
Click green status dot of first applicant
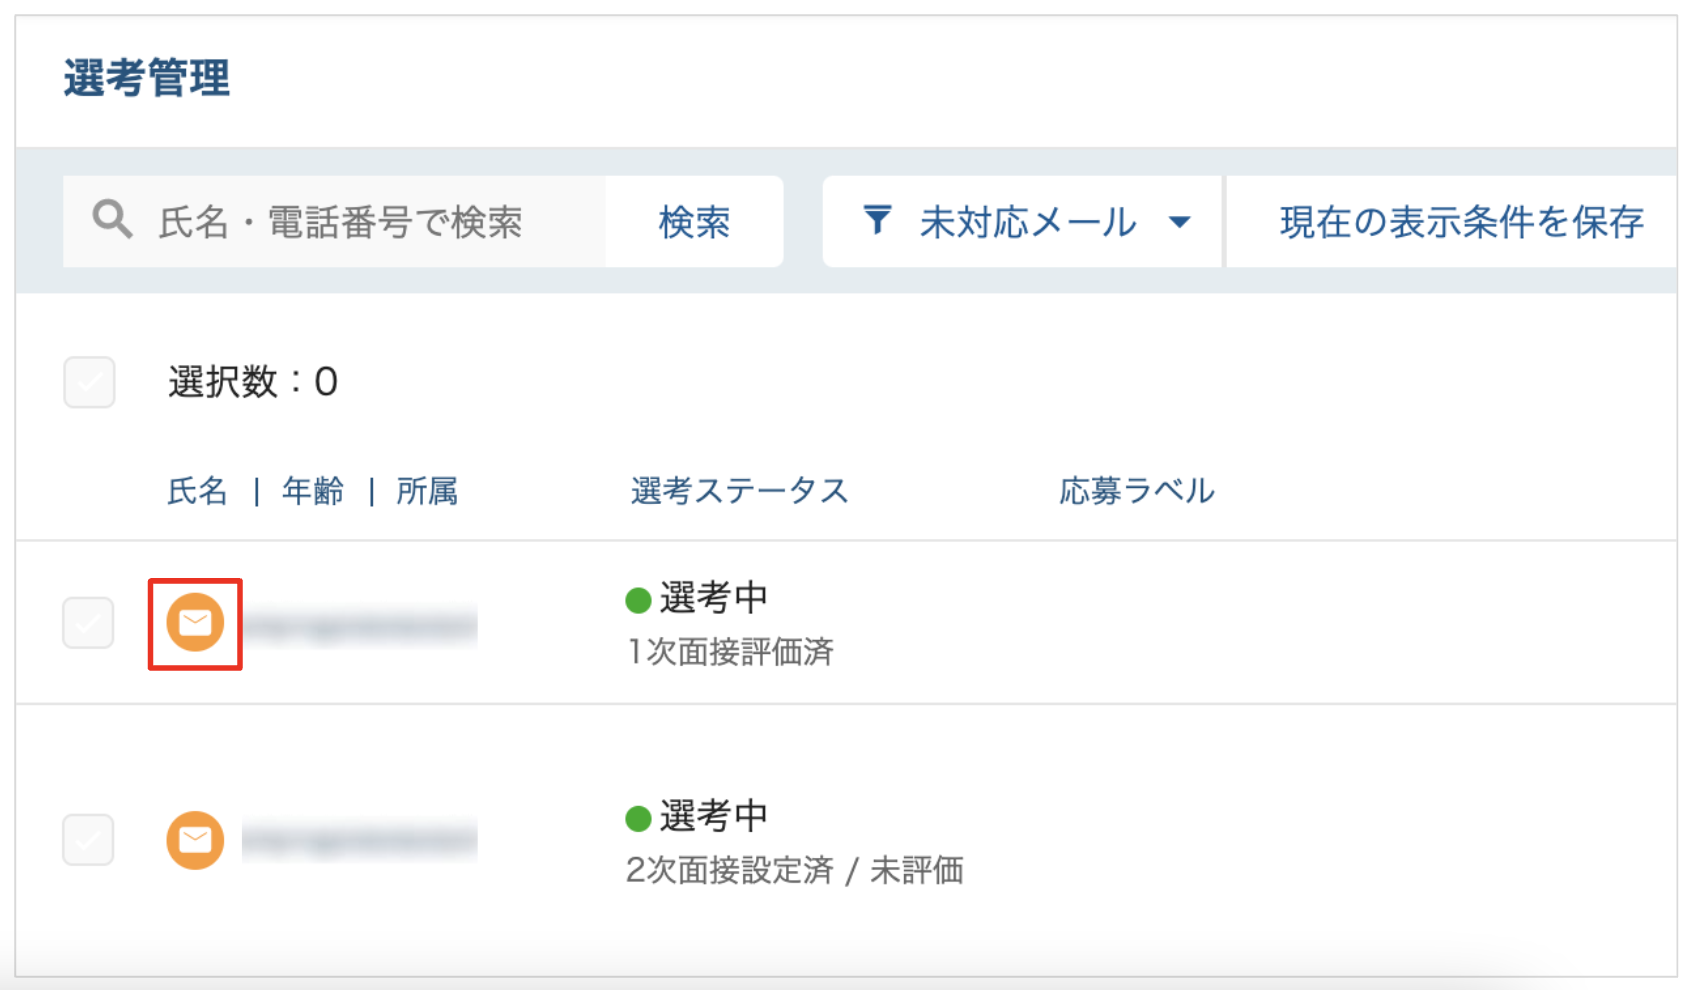point(638,600)
